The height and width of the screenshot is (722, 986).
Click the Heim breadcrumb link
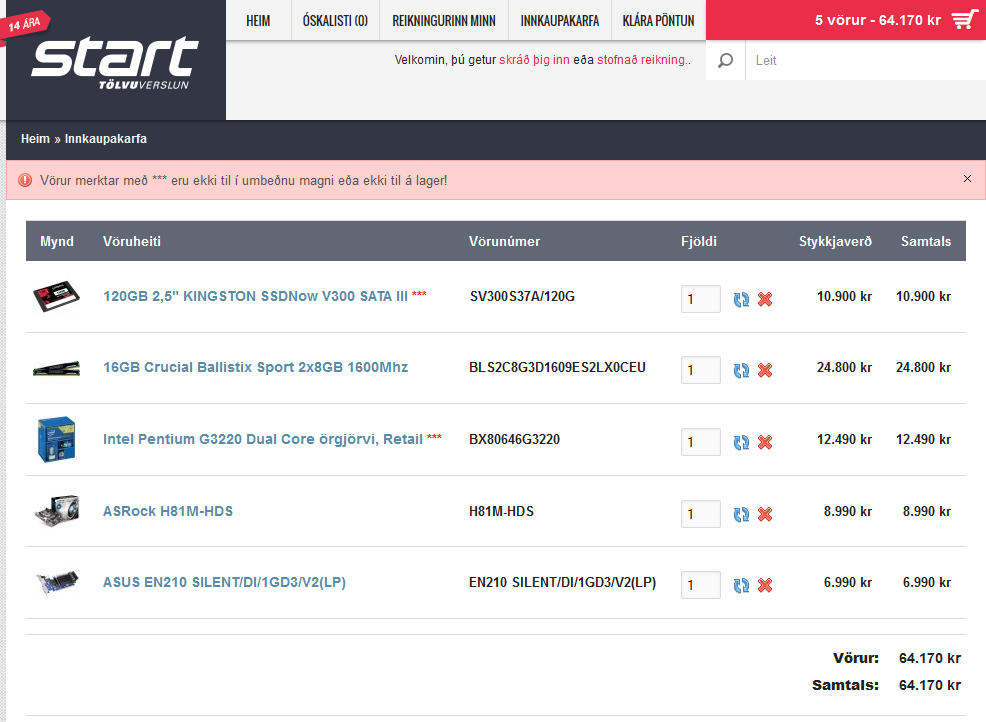[x=35, y=139]
